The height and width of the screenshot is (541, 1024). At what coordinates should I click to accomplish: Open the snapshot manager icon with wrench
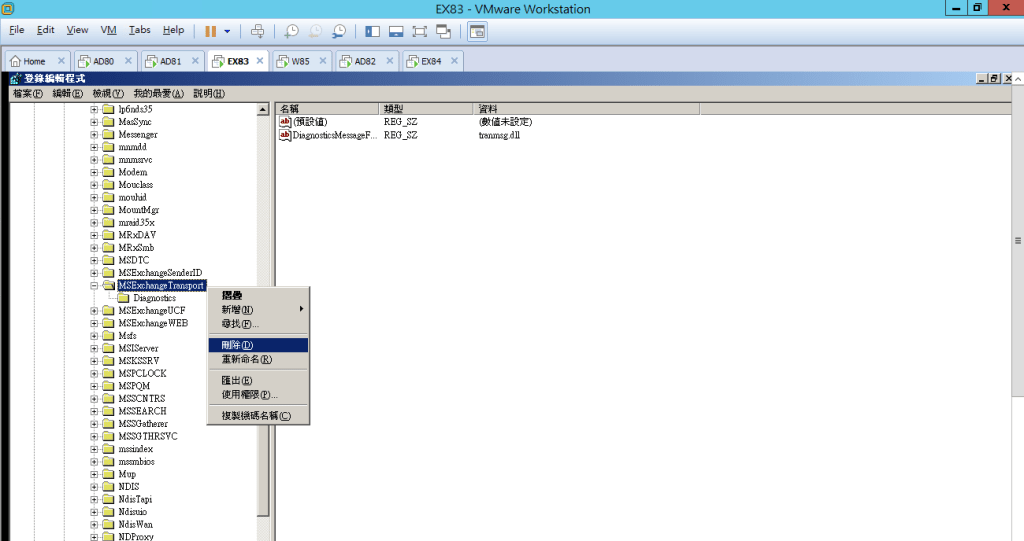pos(340,31)
